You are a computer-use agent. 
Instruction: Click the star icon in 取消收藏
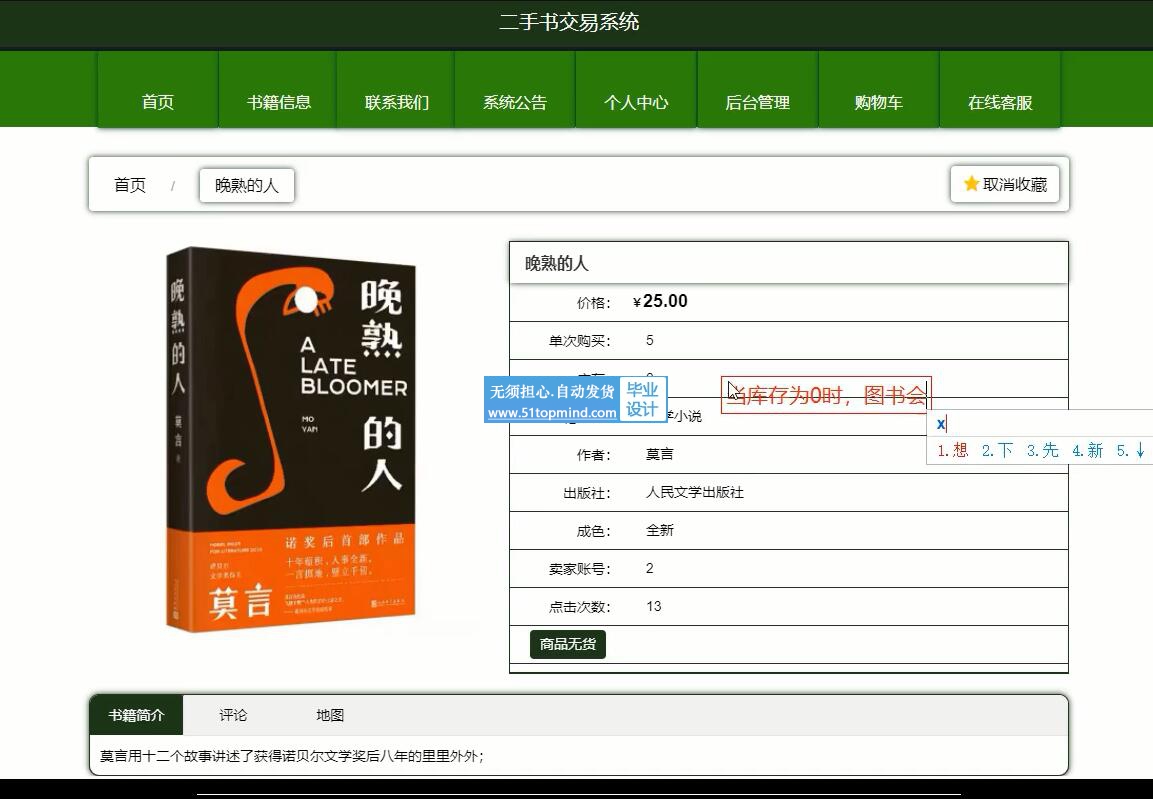point(971,184)
